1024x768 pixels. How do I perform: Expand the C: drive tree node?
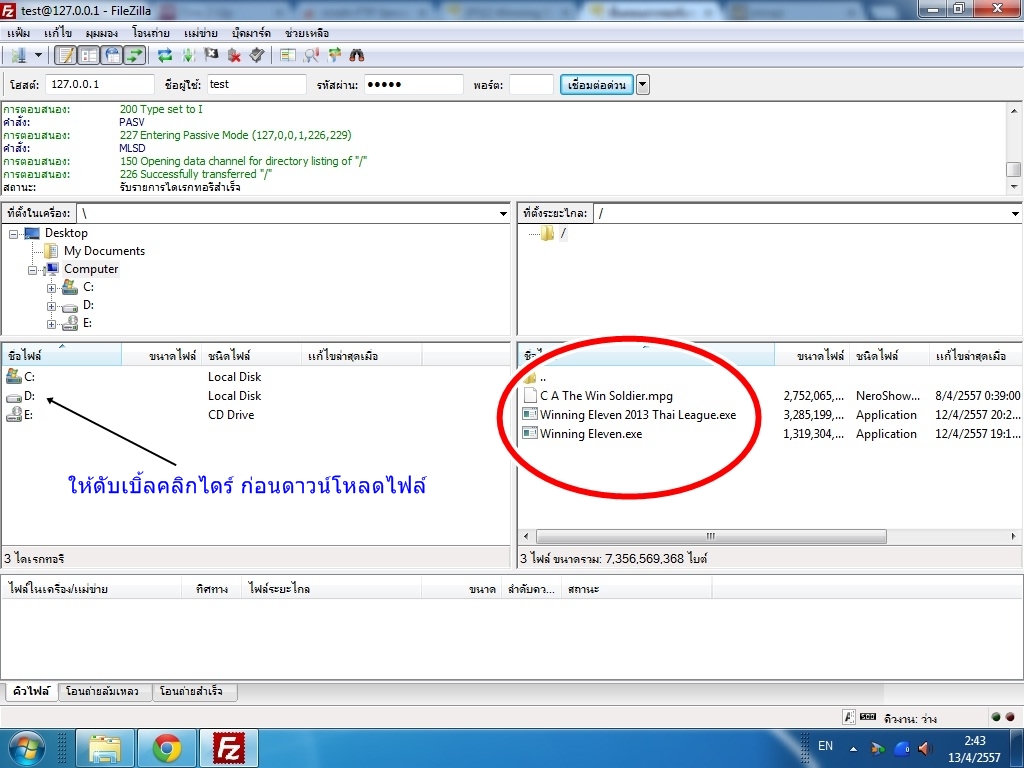click(x=51, y=288)
